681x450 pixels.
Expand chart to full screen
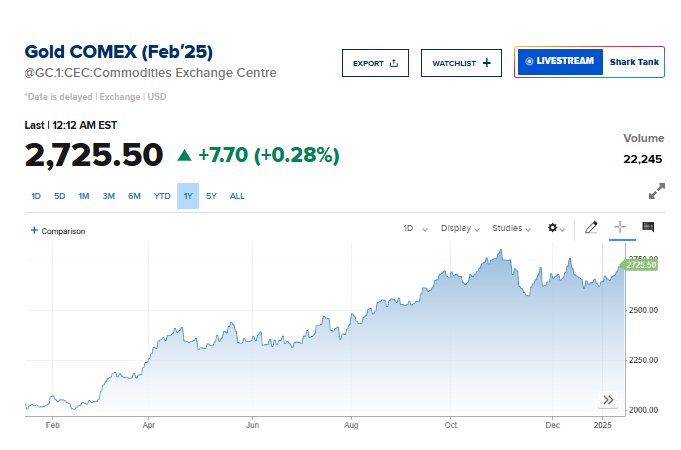click(x=657, y=191)
